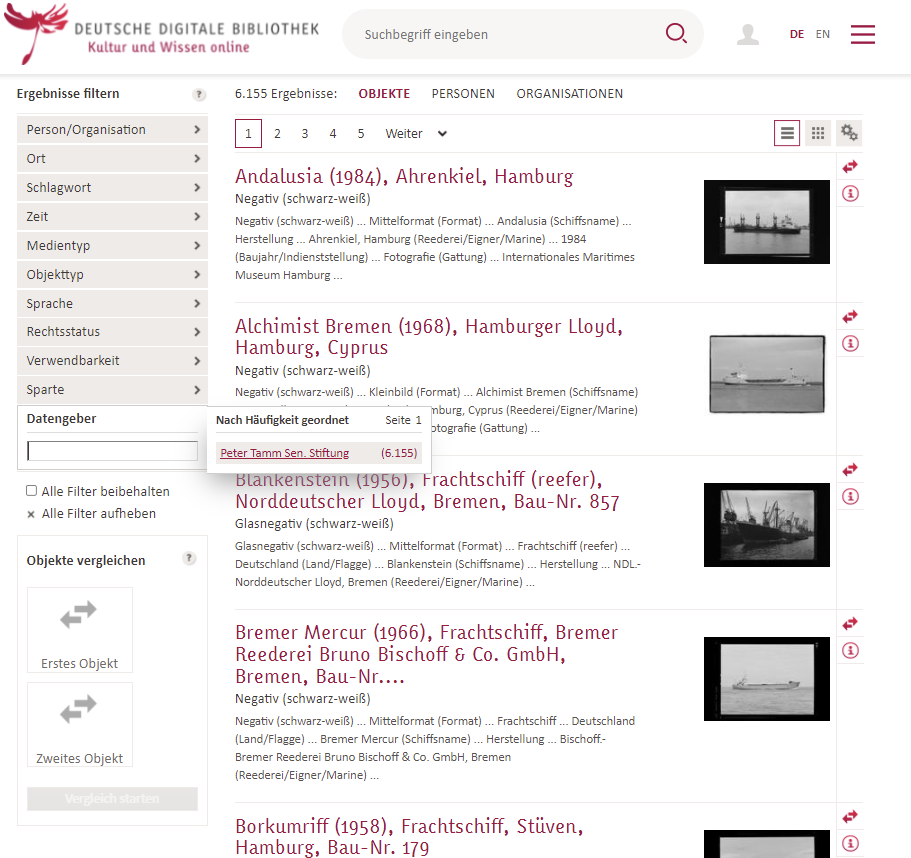The height and width of the screenshot is (858, 911).
Task: Add Borkumriff (1958) result to comparison
Action: [x=850, y=817]
